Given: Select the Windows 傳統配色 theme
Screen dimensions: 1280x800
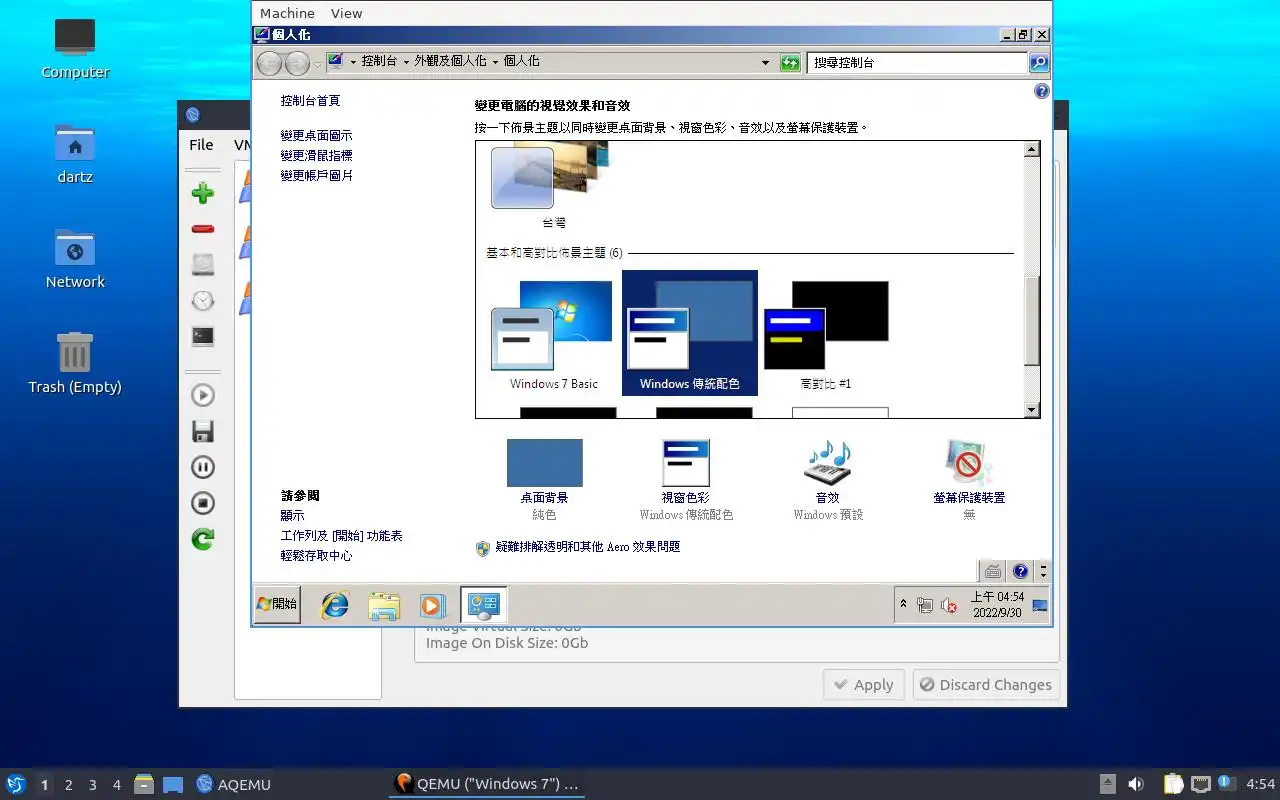Looking at the screenshot, I should coord(690,332).
